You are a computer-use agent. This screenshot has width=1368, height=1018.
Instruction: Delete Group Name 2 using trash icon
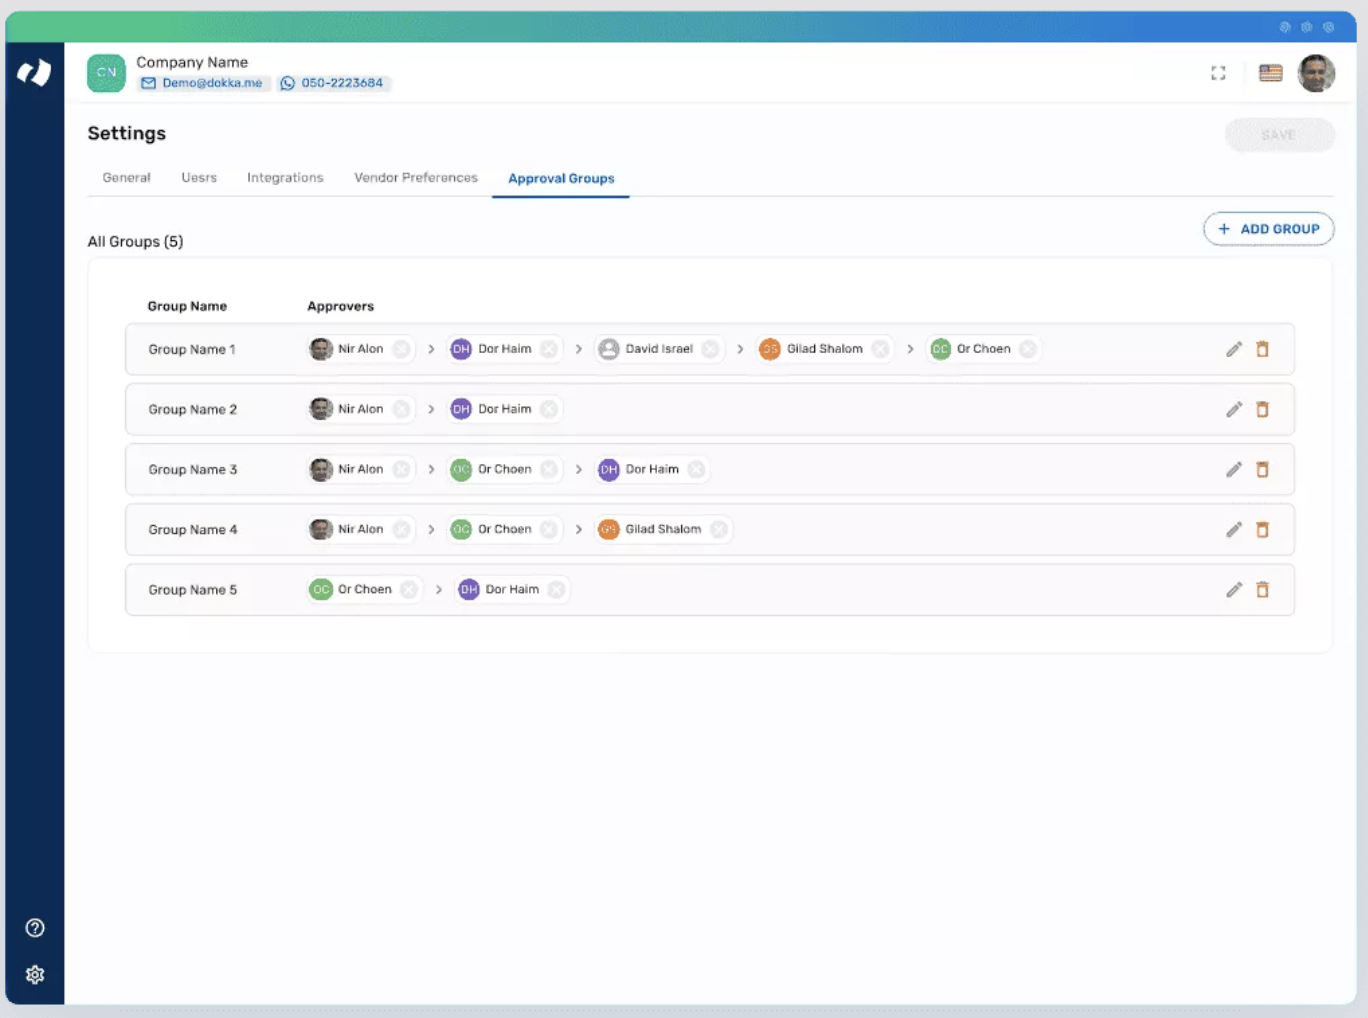click(1262, 410)
